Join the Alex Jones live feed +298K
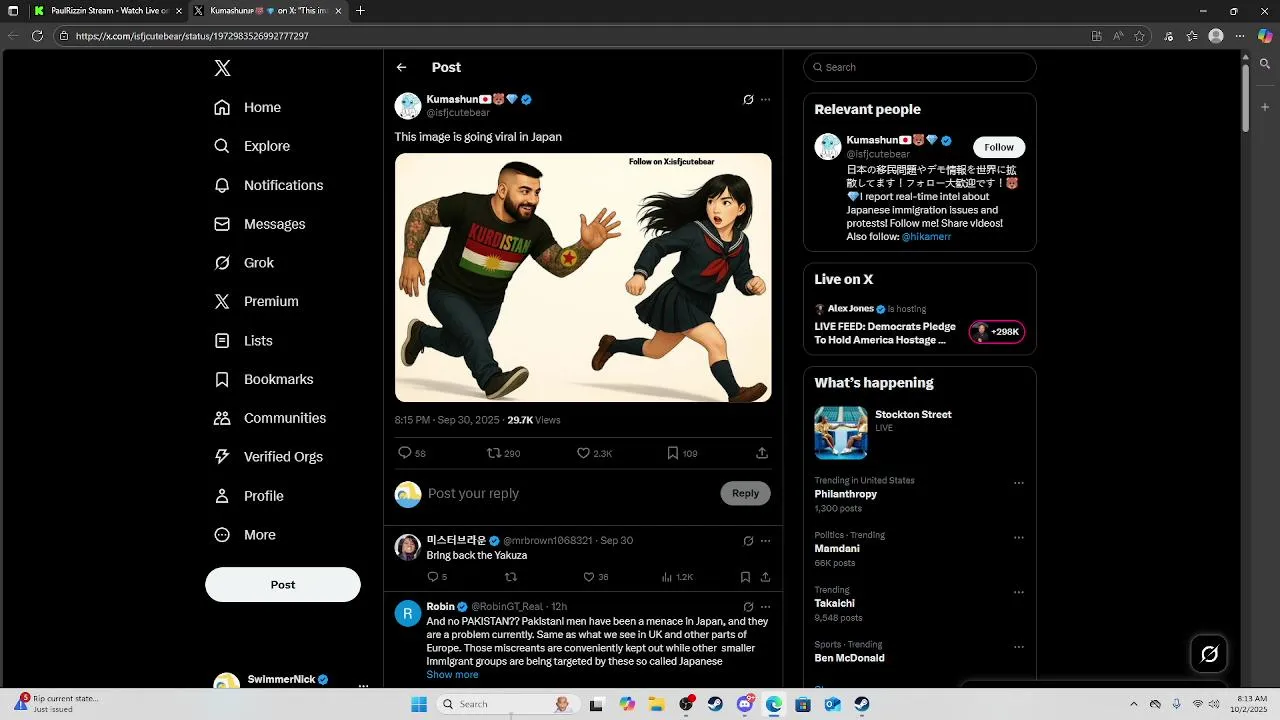 (x=997, y=332)
